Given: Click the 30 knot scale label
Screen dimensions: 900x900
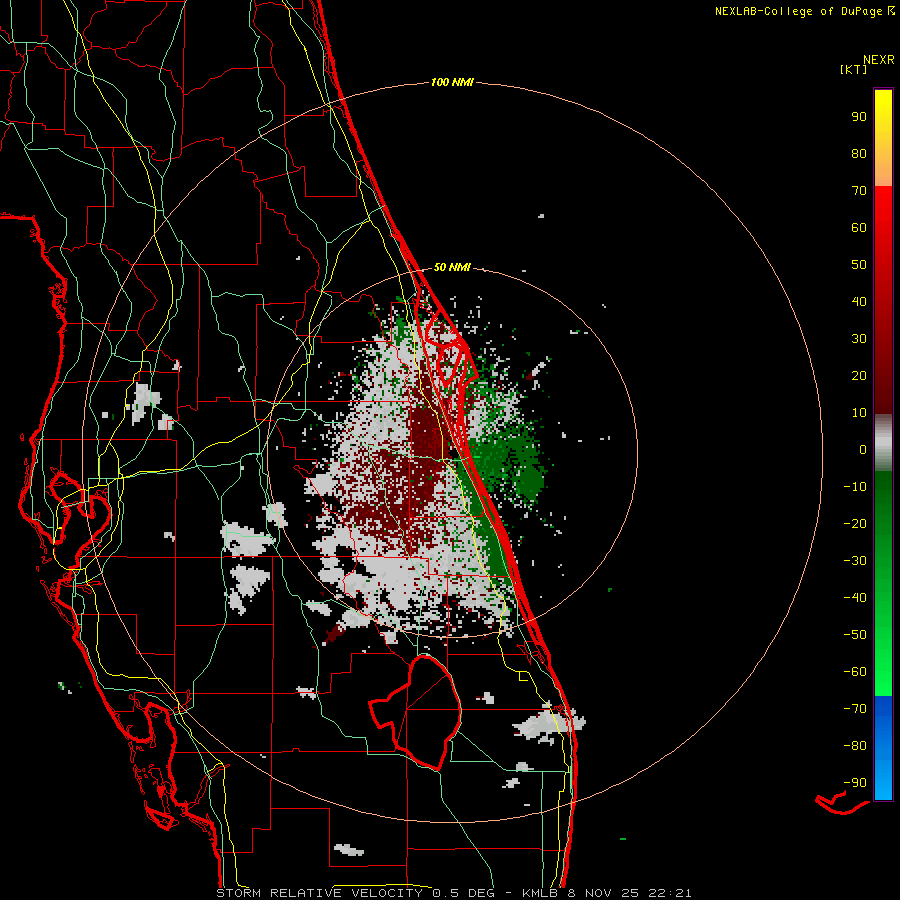Looking at the screenshot, I should pyautogui.click(x=859, y=339).
